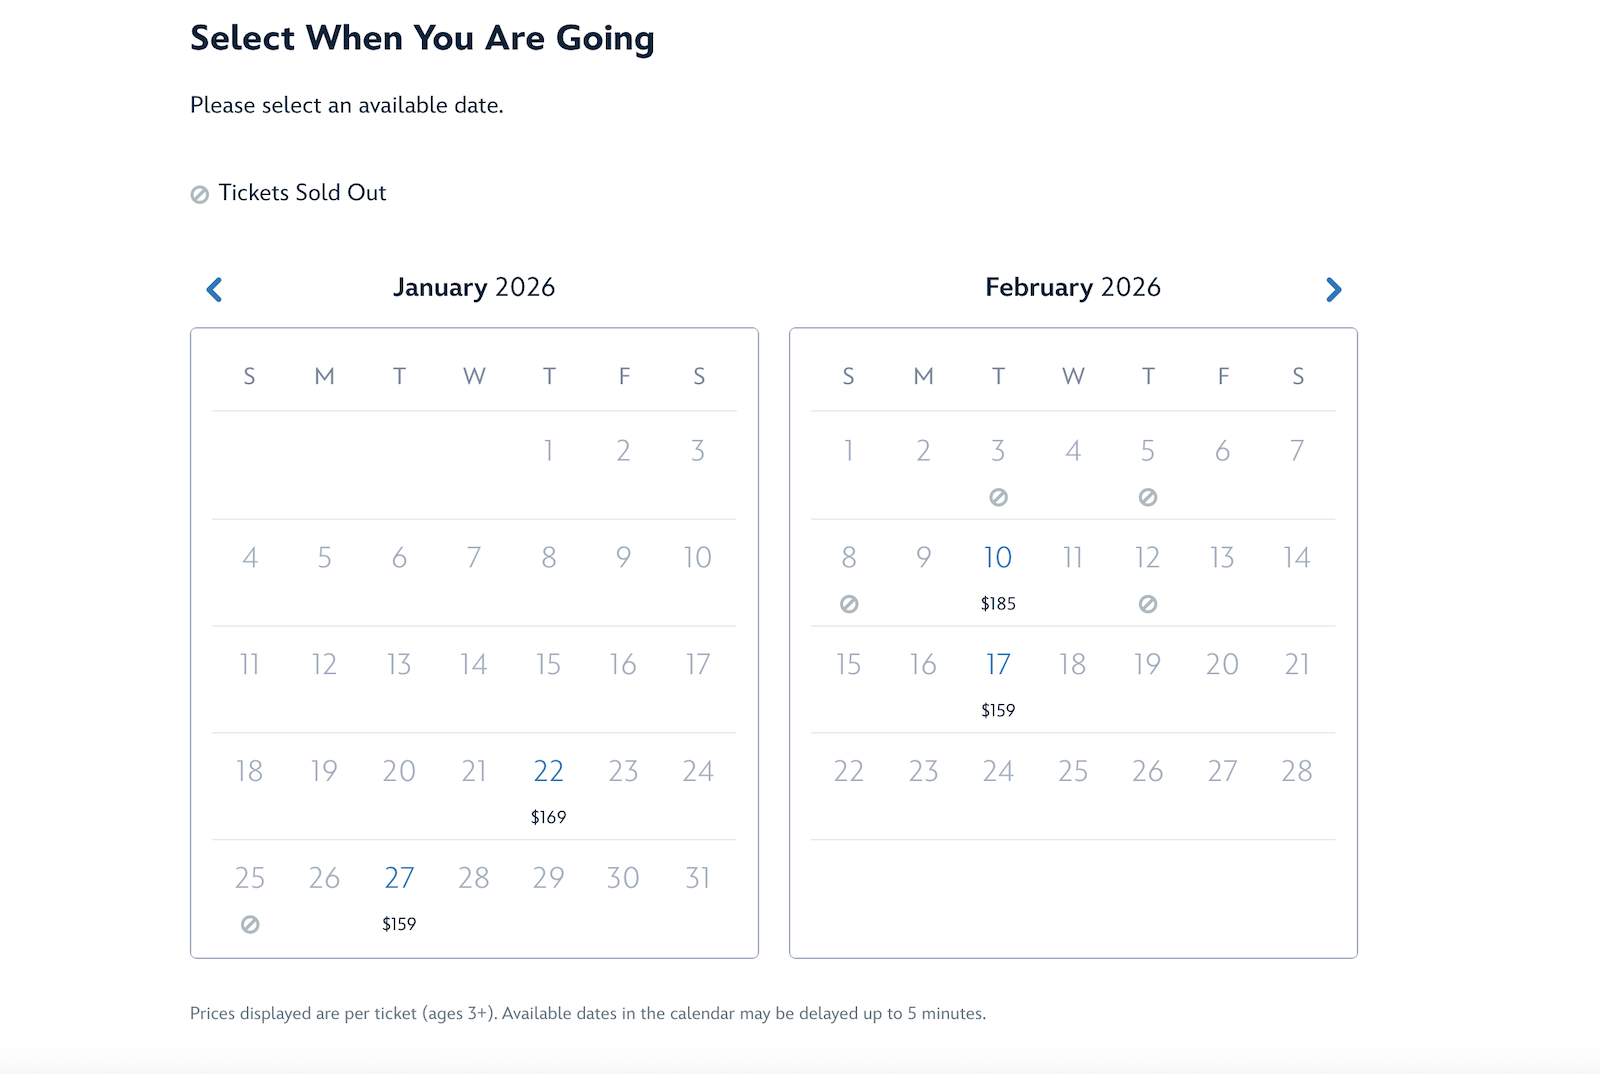Select January 27 priced at $159
This screenshot has width=1600, height=1074.
pos(398,878)
